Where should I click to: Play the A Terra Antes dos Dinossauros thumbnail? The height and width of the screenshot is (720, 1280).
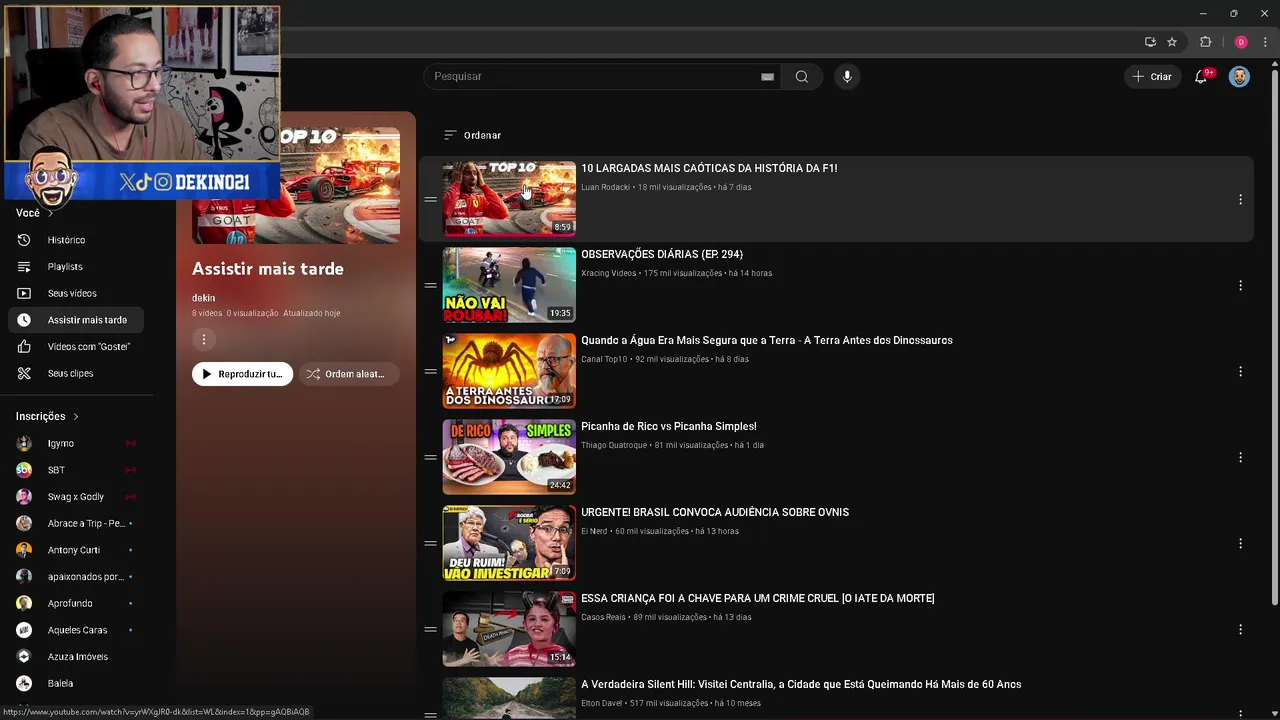(509, 371)
